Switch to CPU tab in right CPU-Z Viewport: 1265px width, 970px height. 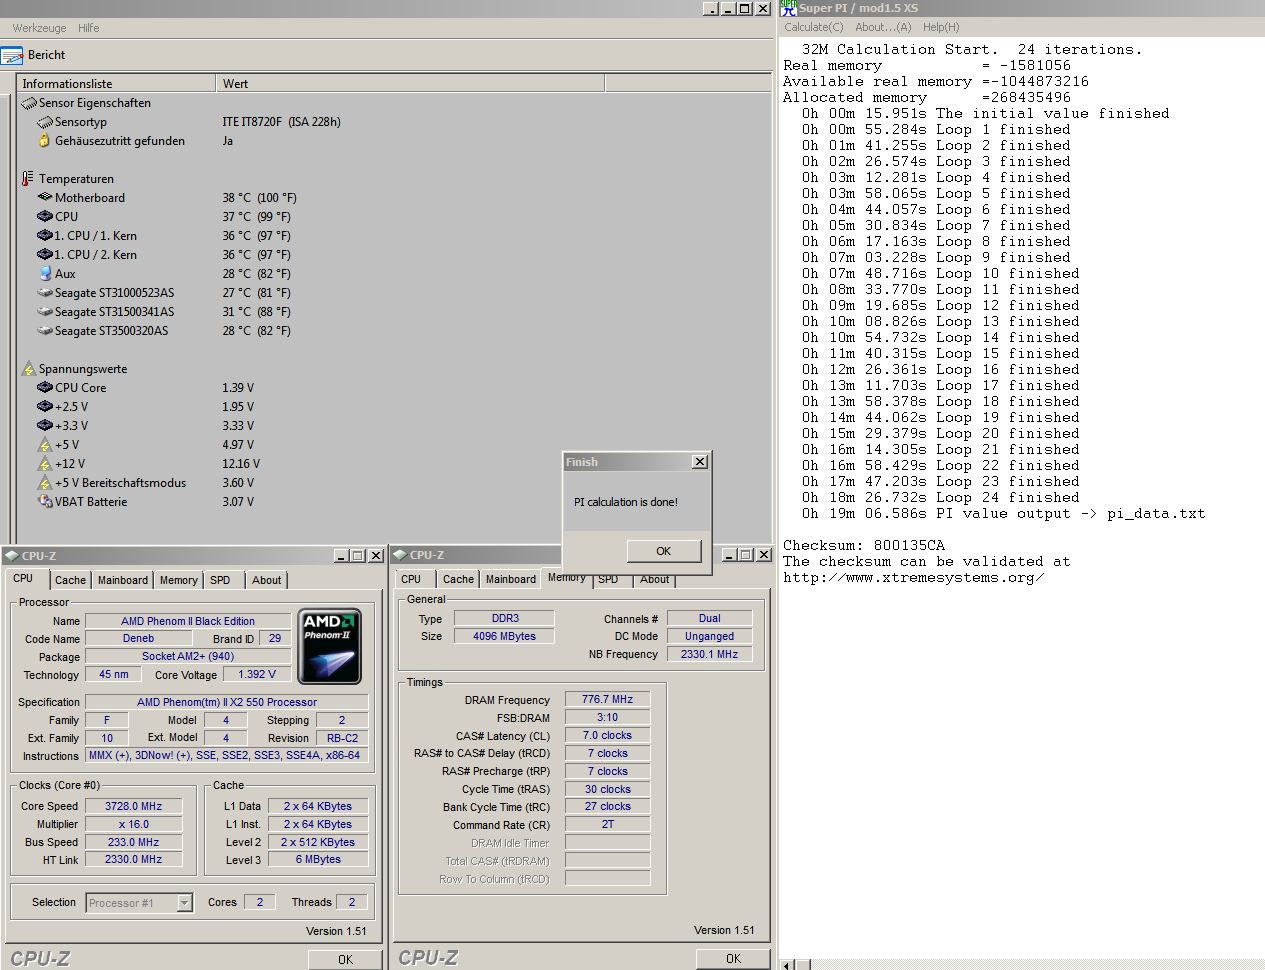(411, 579)
